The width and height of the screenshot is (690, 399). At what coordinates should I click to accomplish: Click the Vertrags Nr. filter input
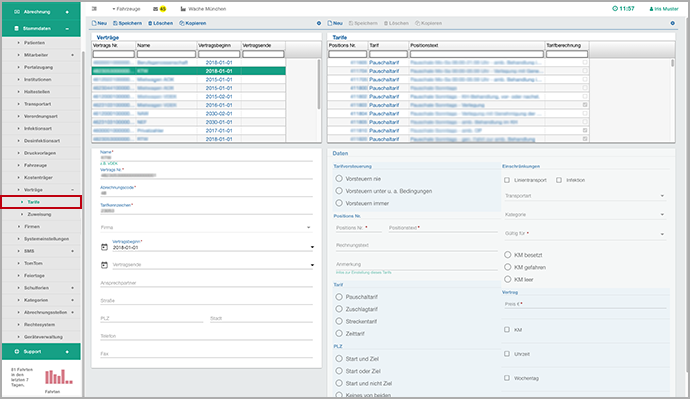pos(114,54)
